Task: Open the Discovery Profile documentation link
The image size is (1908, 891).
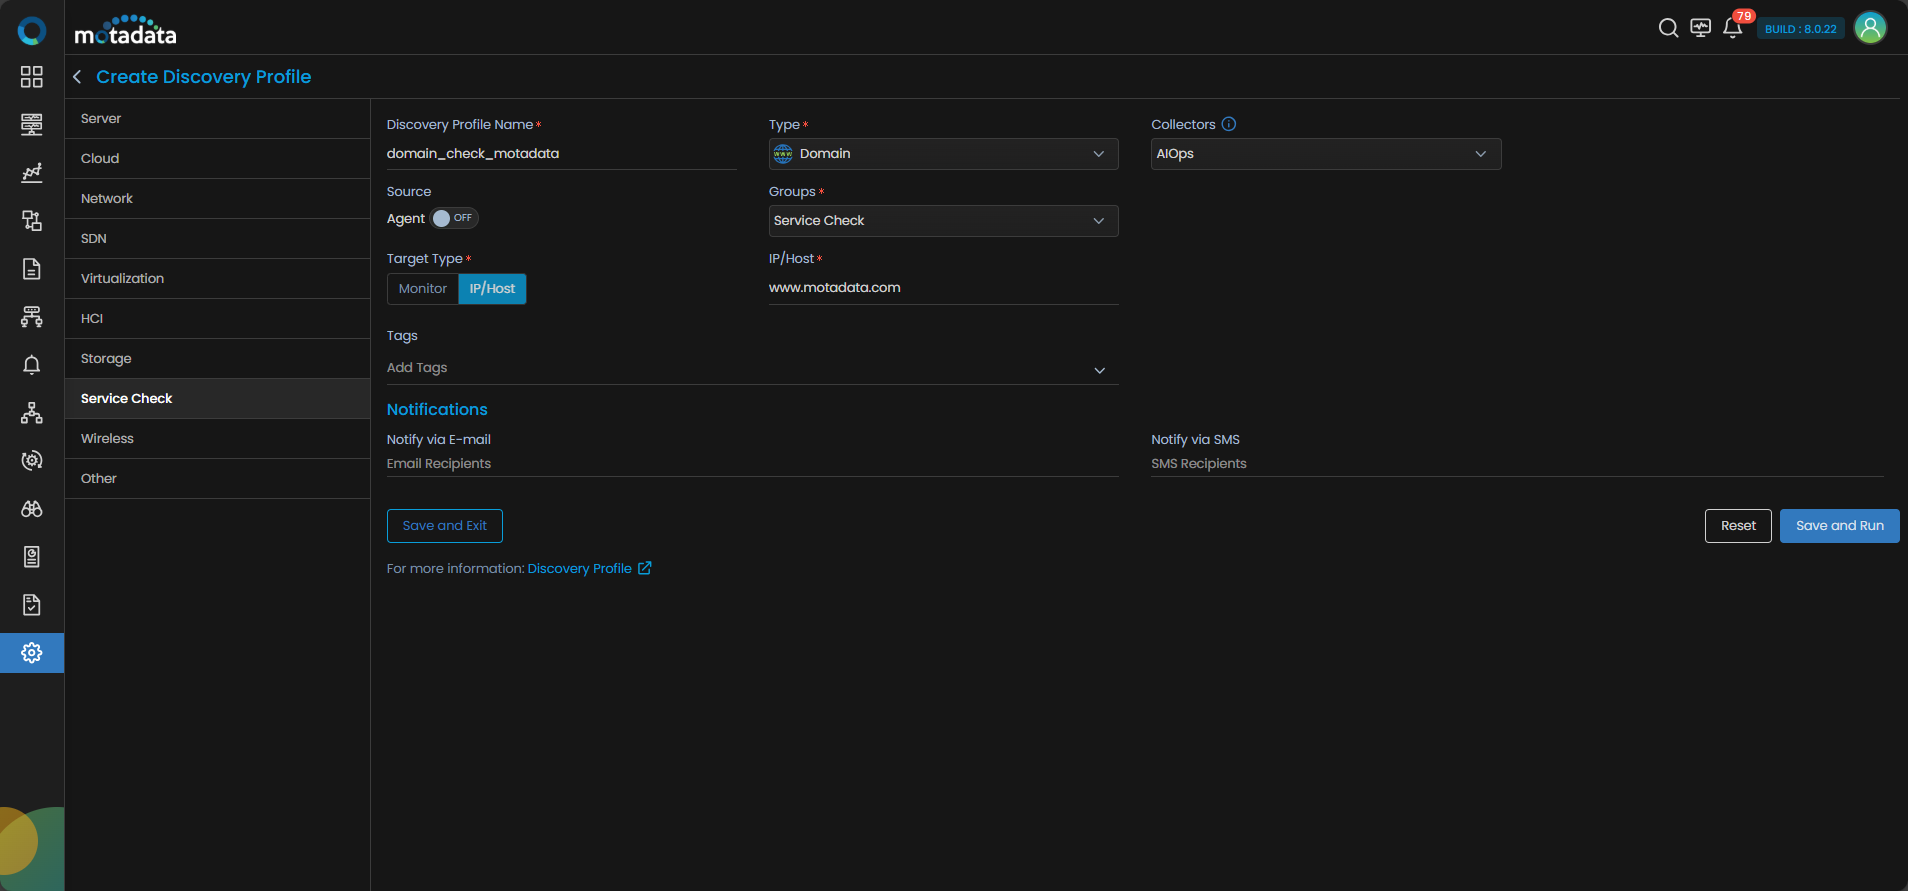Action: [580, 568]
